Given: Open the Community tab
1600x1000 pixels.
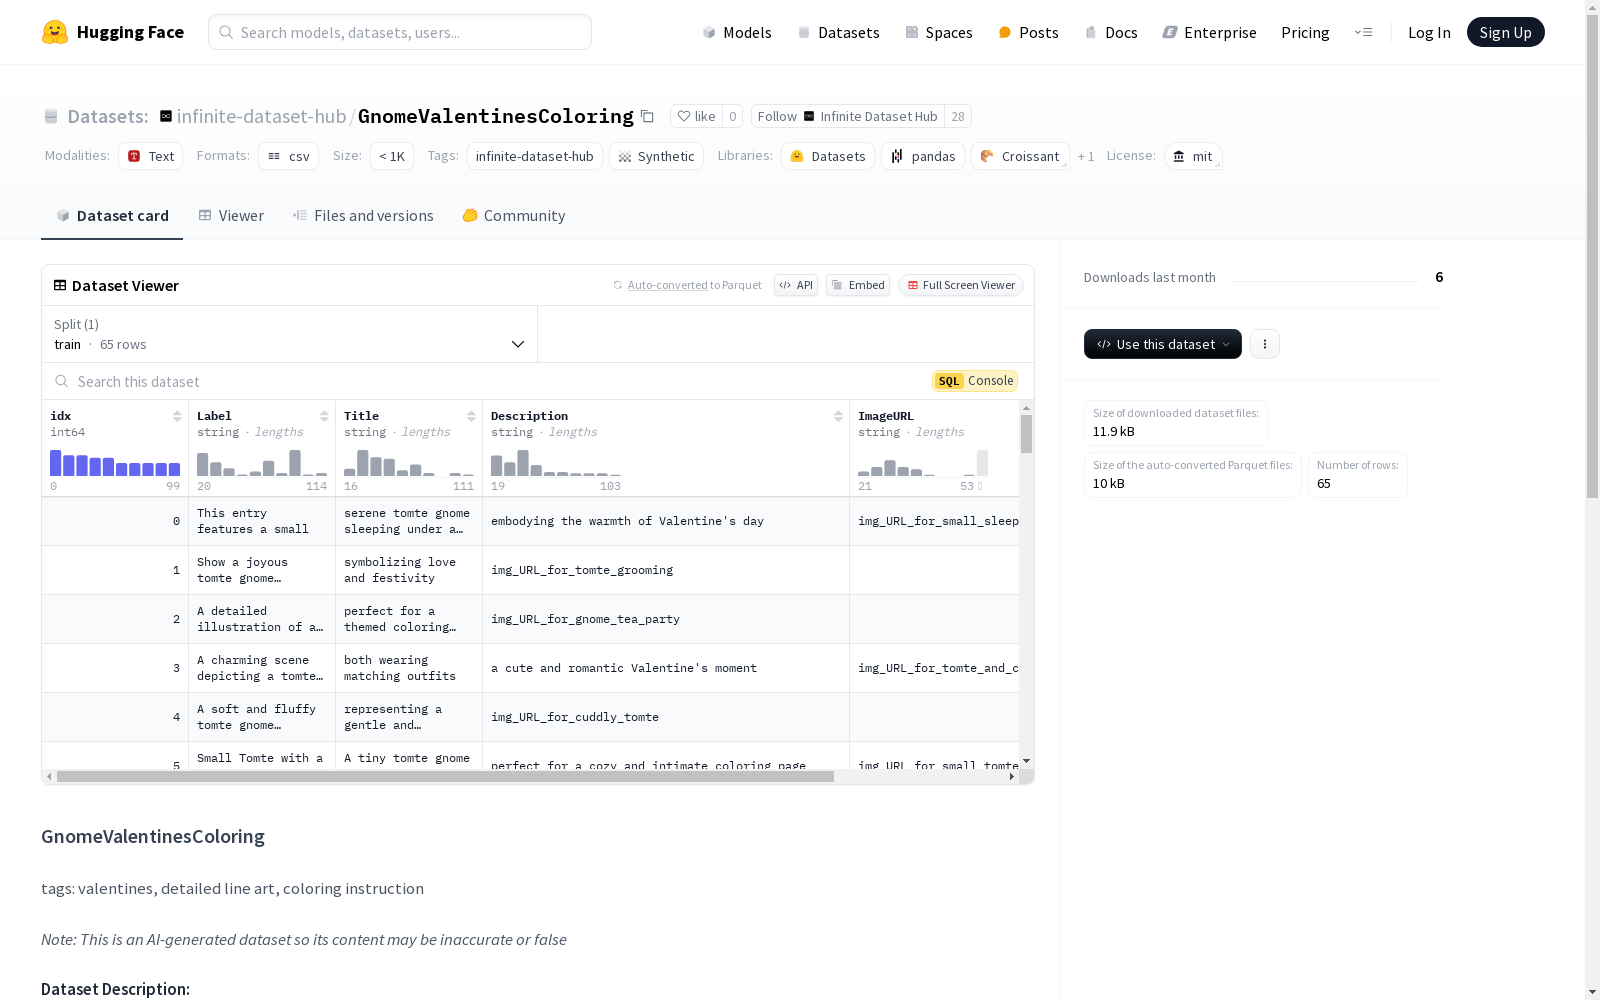Looking at the screenshot, I should tap(514, 216).
